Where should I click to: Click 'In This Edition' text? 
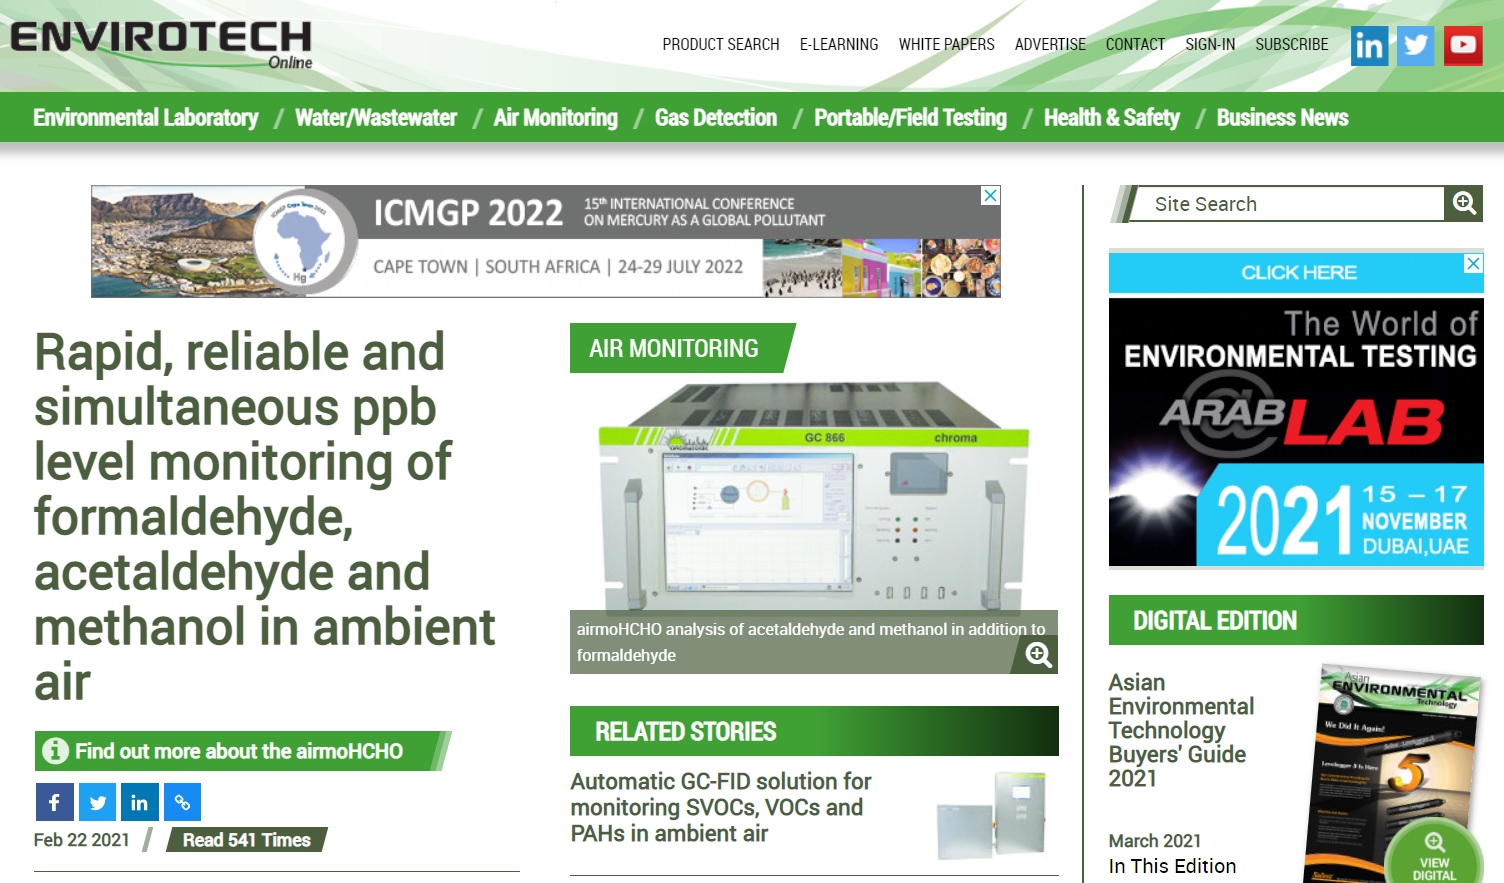(1172, 866)
